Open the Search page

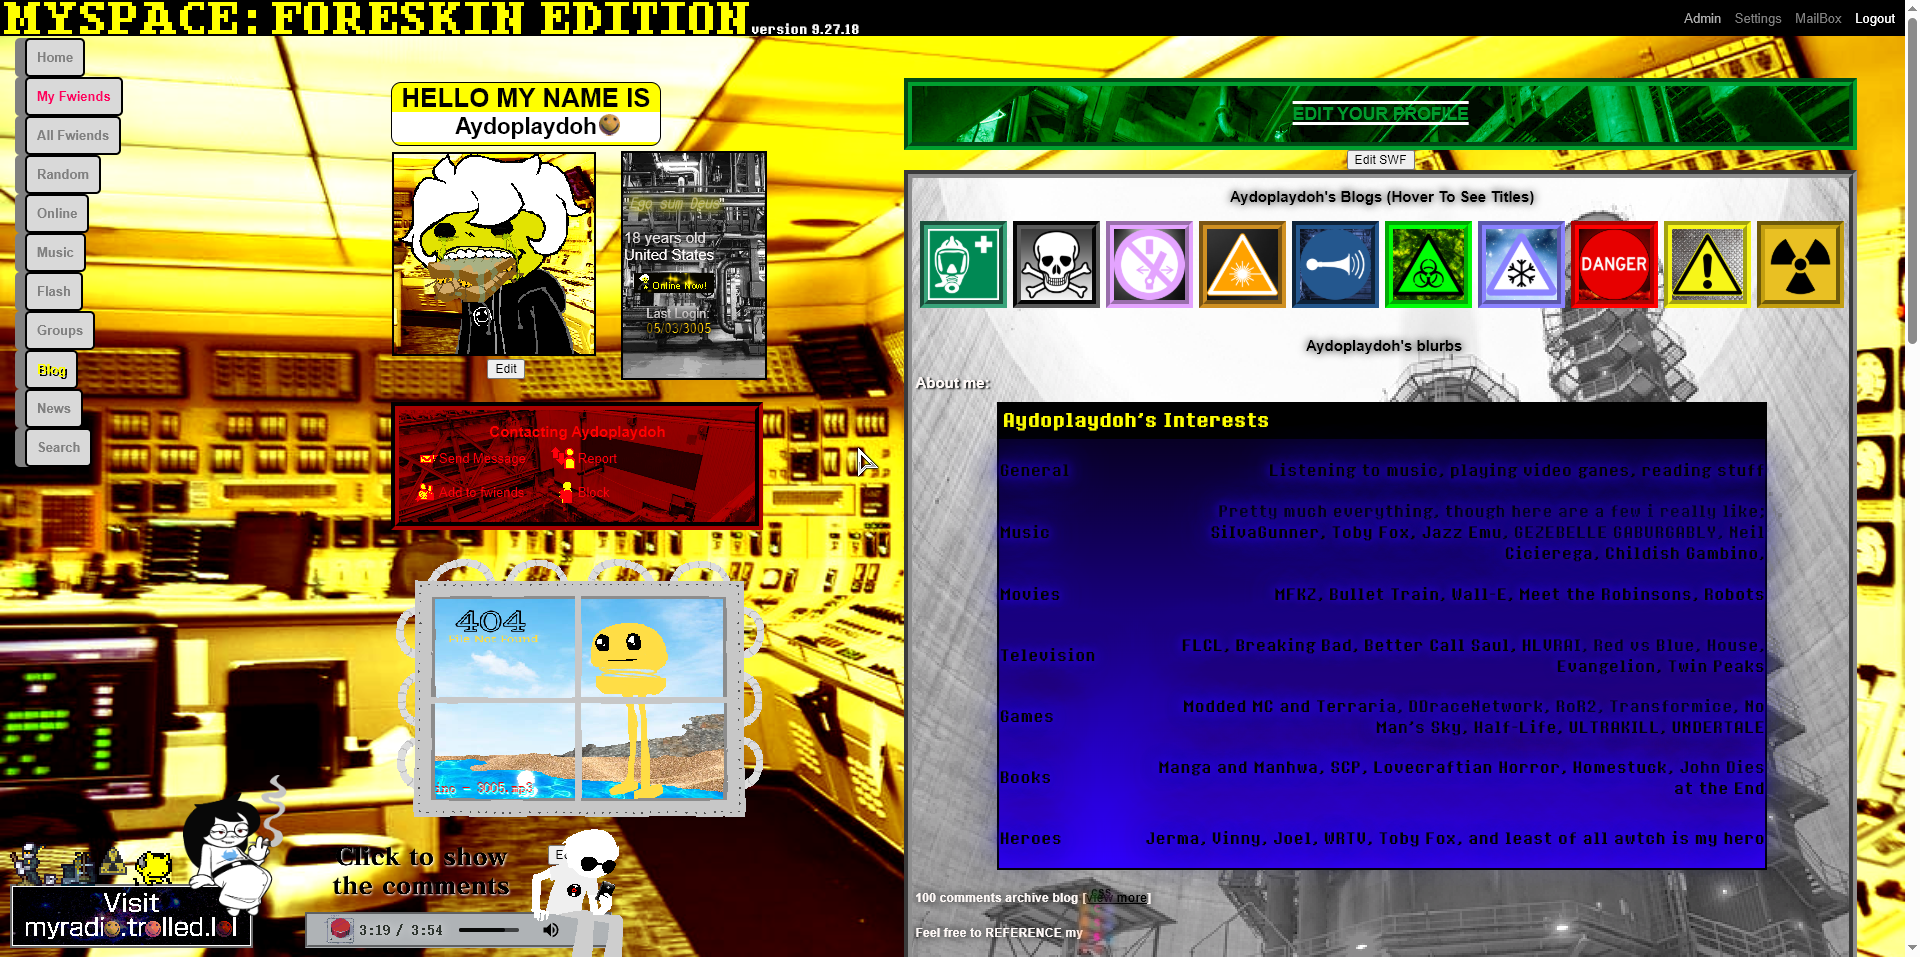click(x=59, y=447)
